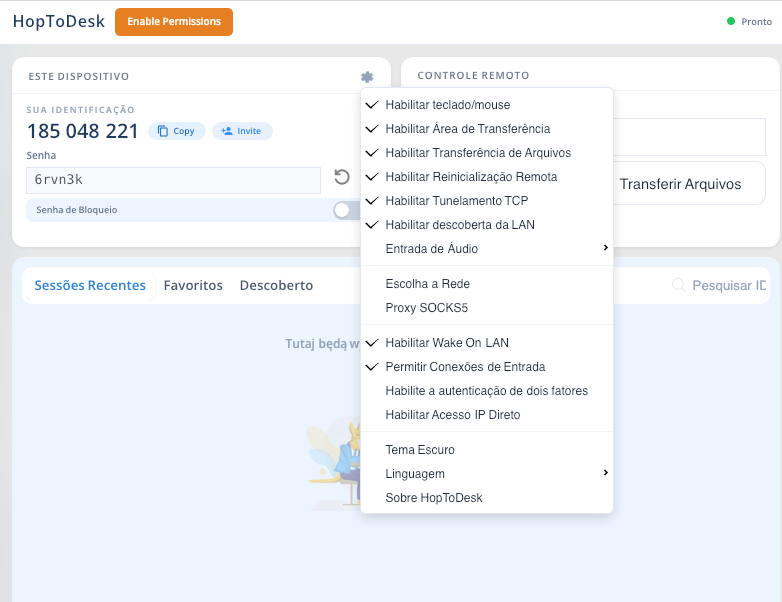The width and height of the screenshot is (782, 602).
Task: Open Escolha a Rede menu entry
Action: tap(487, 284)
